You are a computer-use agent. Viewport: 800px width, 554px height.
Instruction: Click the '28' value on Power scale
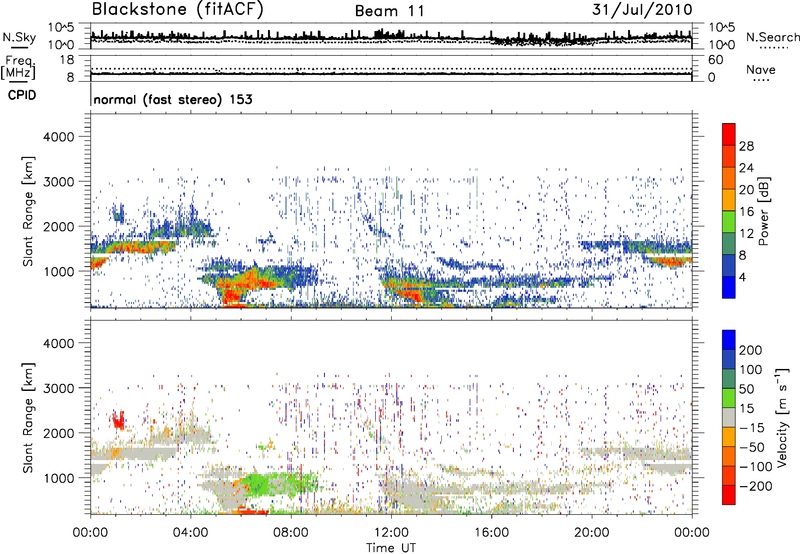[x=746, y=146]
